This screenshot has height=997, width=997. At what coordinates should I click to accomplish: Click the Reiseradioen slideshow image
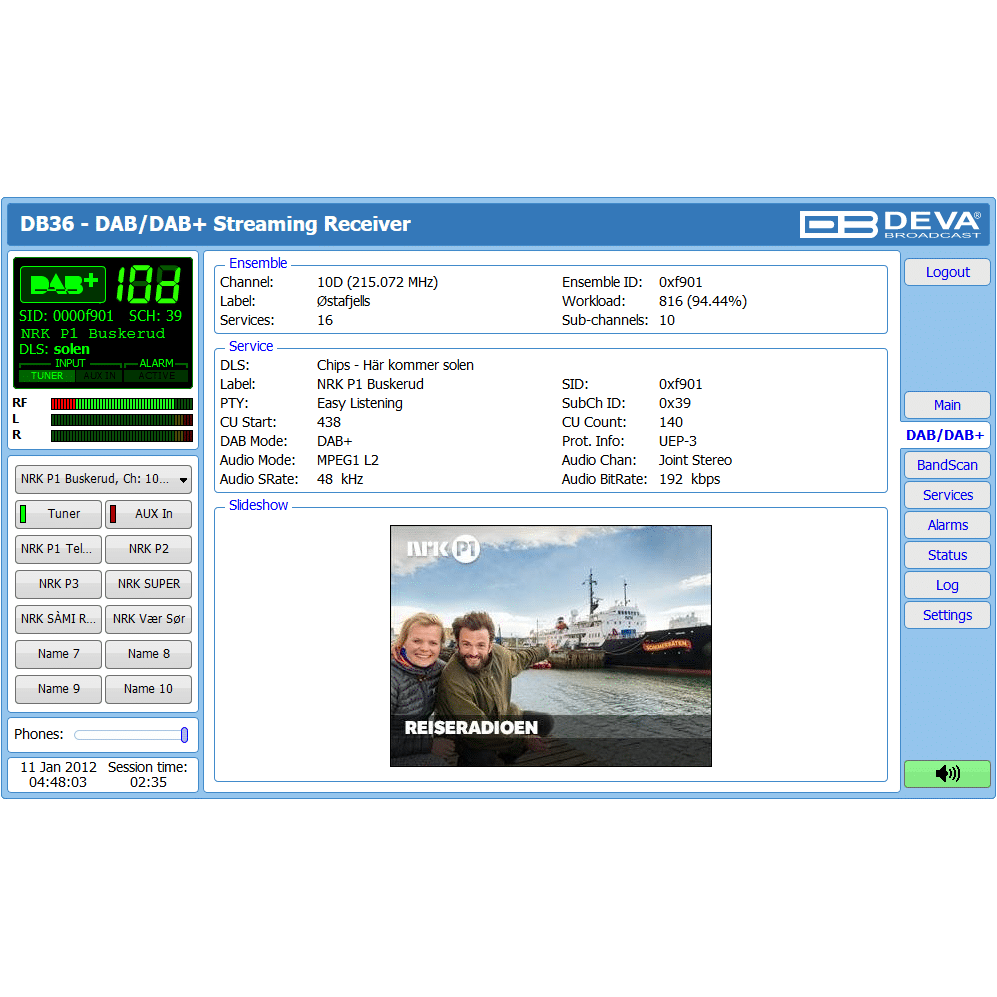click(x=550, y=646)
